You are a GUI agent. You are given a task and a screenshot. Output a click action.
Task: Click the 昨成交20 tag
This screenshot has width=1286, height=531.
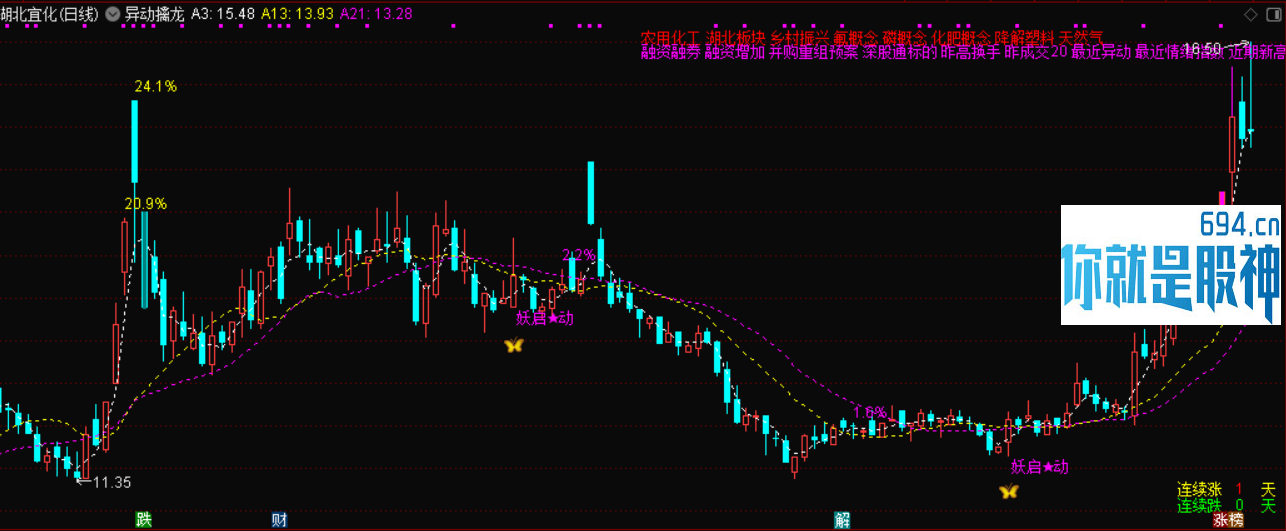click(x=1036, y=53)
